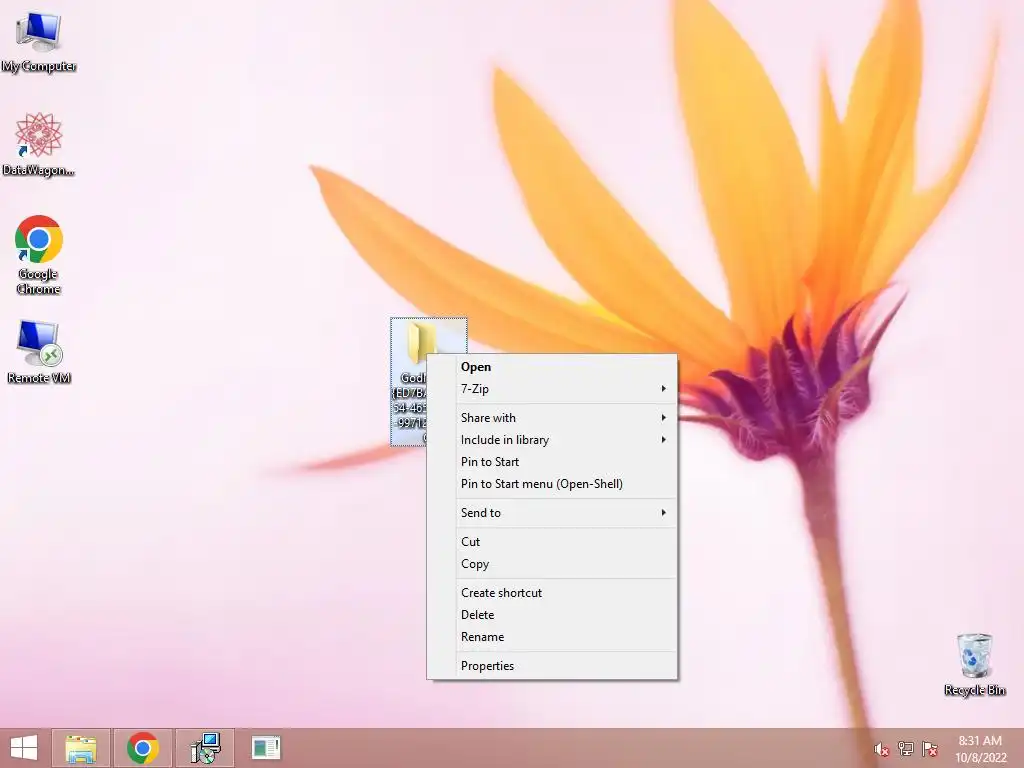1024x768 pixels.
Task: Open the My Computer desktop icon
Action: coord(39,40)
